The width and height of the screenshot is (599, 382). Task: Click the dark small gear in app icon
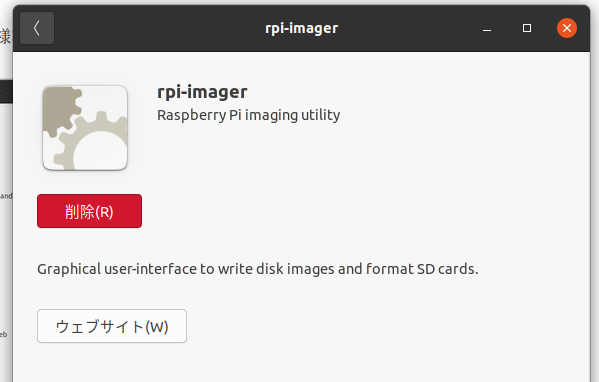coord(61,109)
